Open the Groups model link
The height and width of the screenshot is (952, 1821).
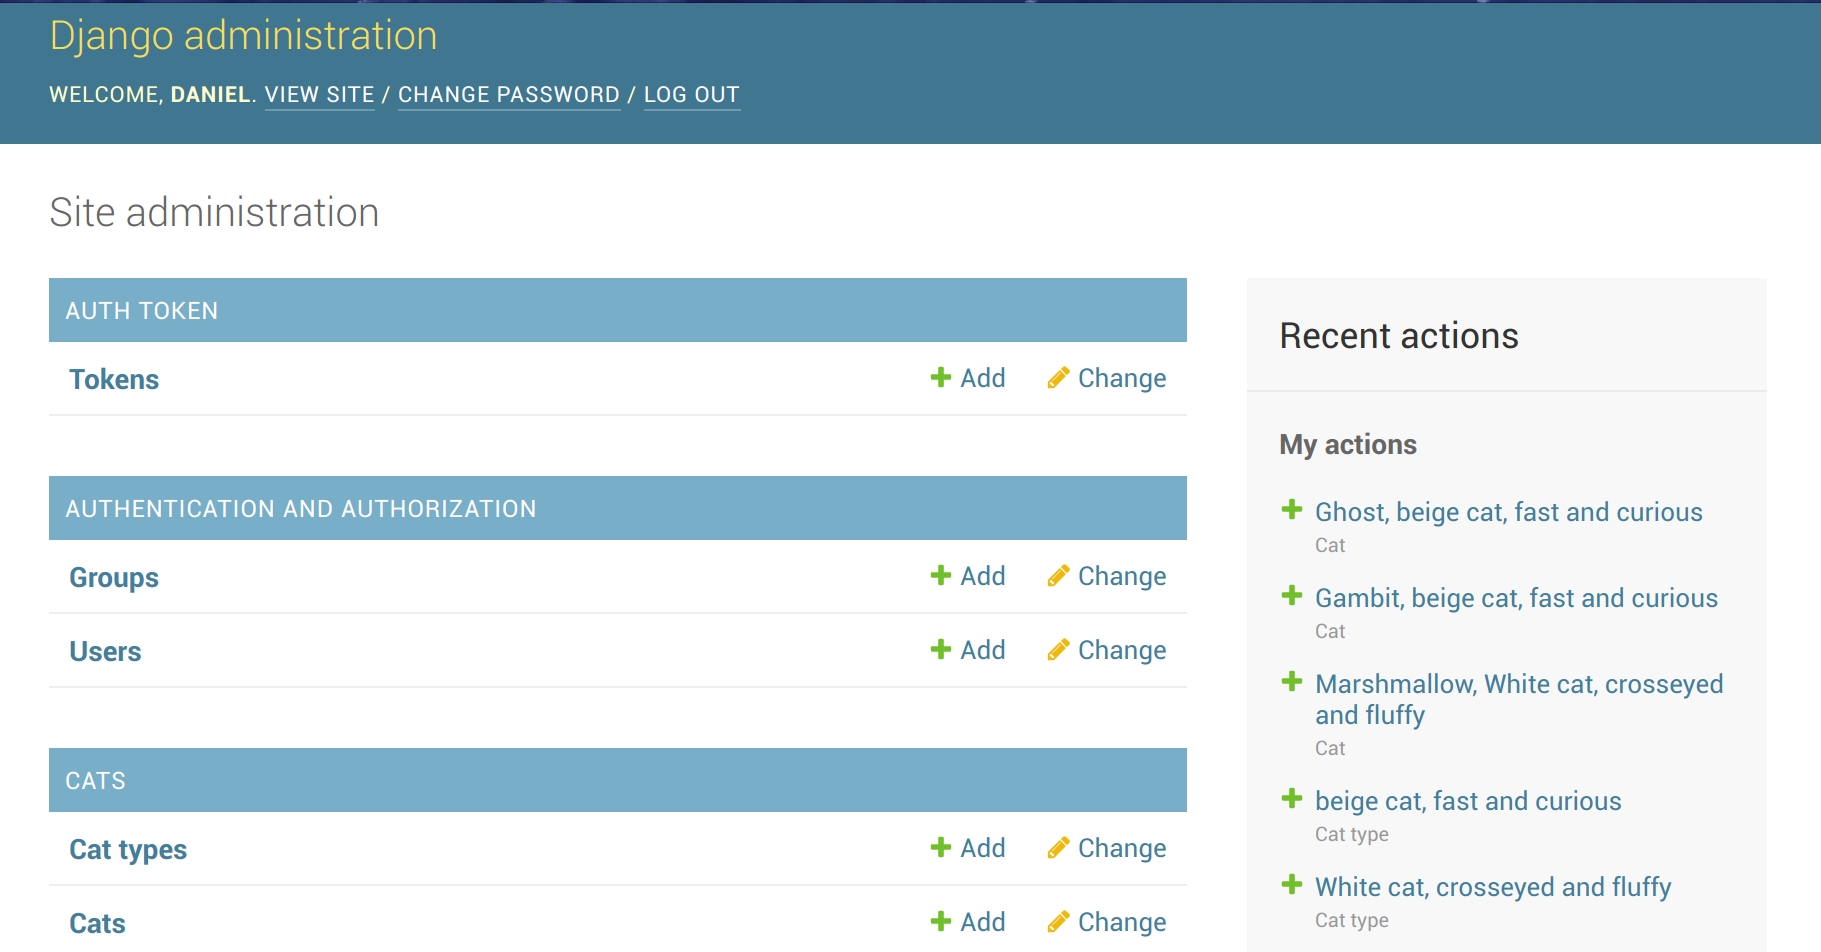coord(114,577)
